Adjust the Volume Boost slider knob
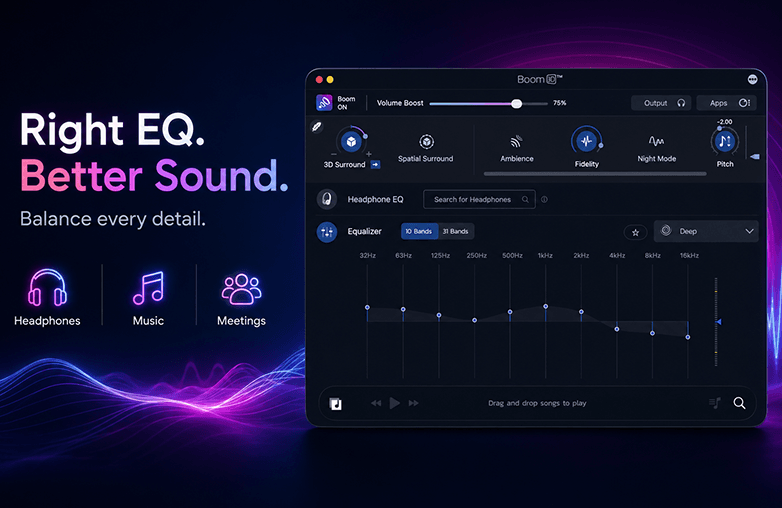This screenshot has height=508, width=782. (517, 104)
